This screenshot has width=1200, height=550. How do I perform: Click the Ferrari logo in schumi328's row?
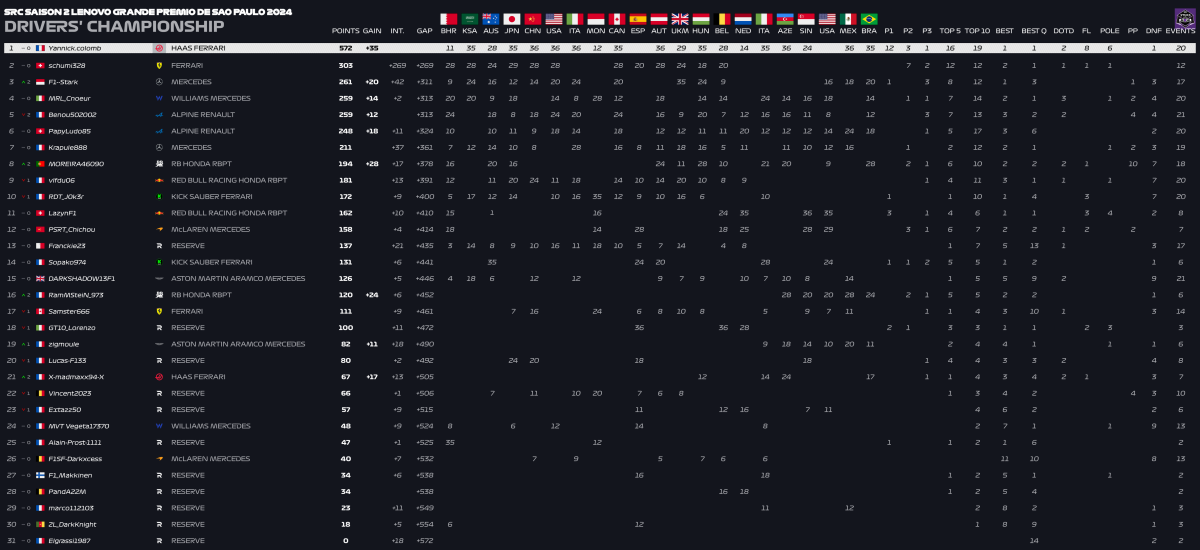(x=160, y=64)
